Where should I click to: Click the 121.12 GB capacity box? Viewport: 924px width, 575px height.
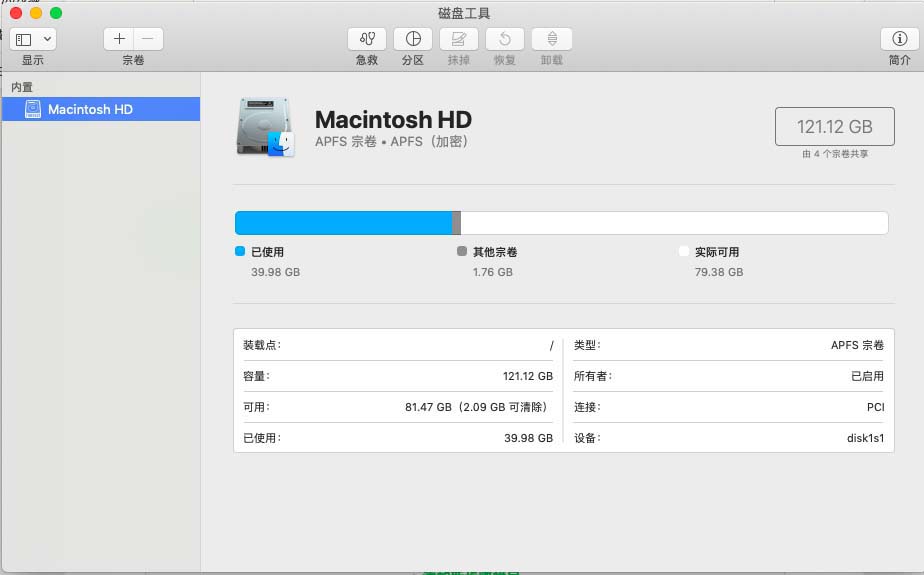(834, 126)
